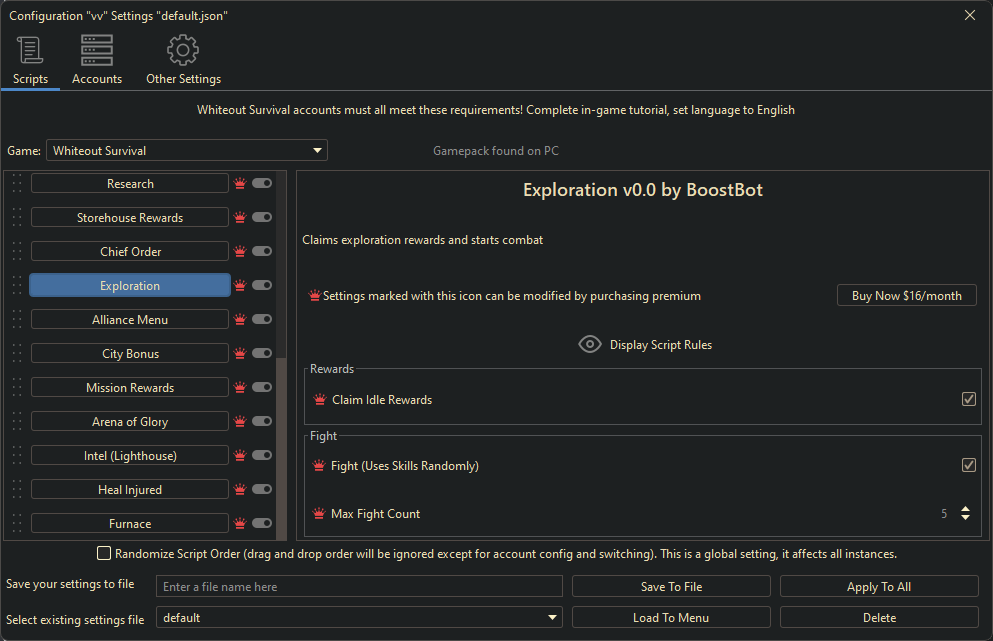Open the Scripts tab

(x=30, y=61)
